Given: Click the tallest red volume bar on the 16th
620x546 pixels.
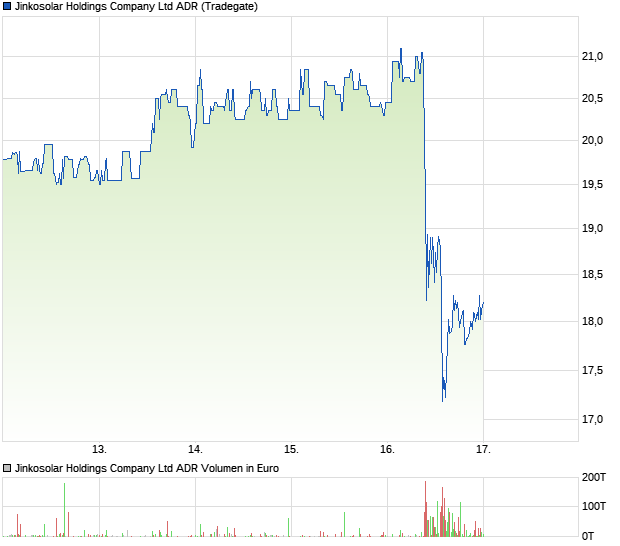Looking at the screenshot, I should click(x=425, y=509).
